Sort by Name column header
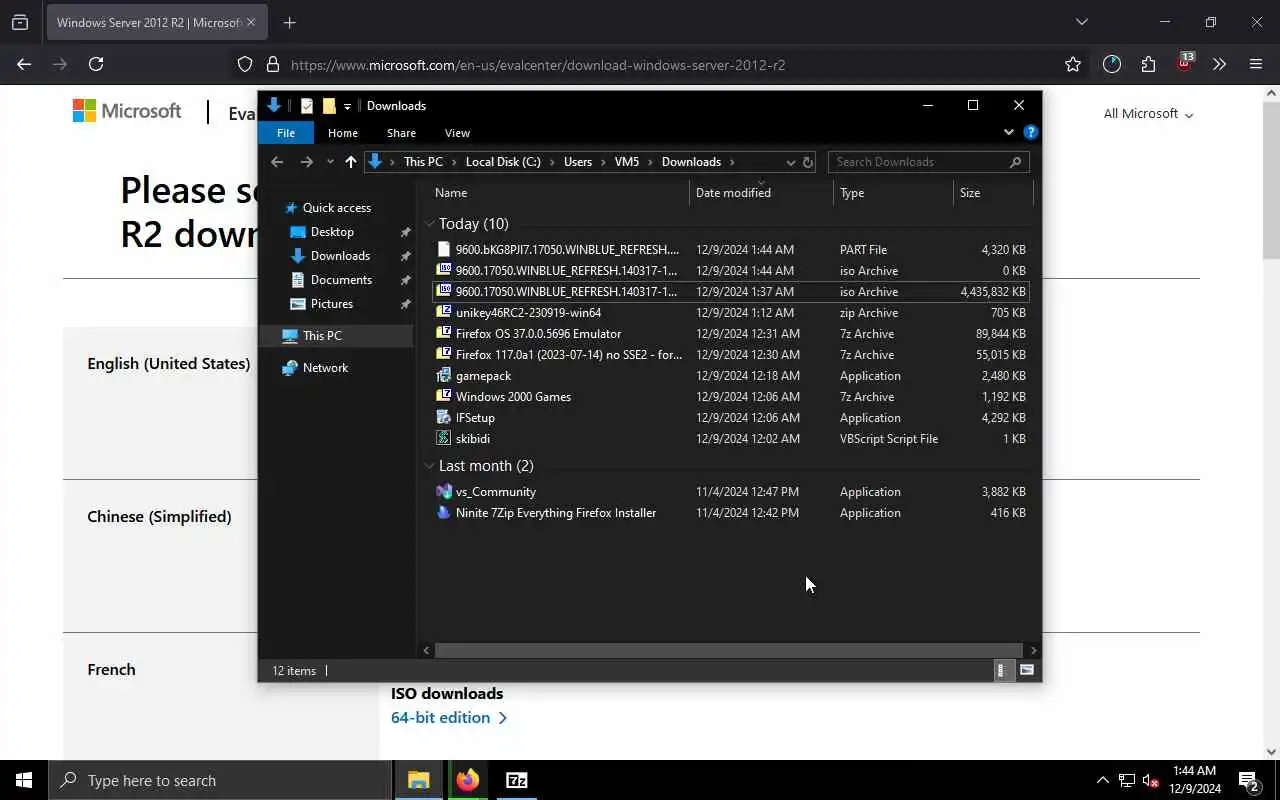The height and width of the screenshot is (800, 1280). point(559,193)
